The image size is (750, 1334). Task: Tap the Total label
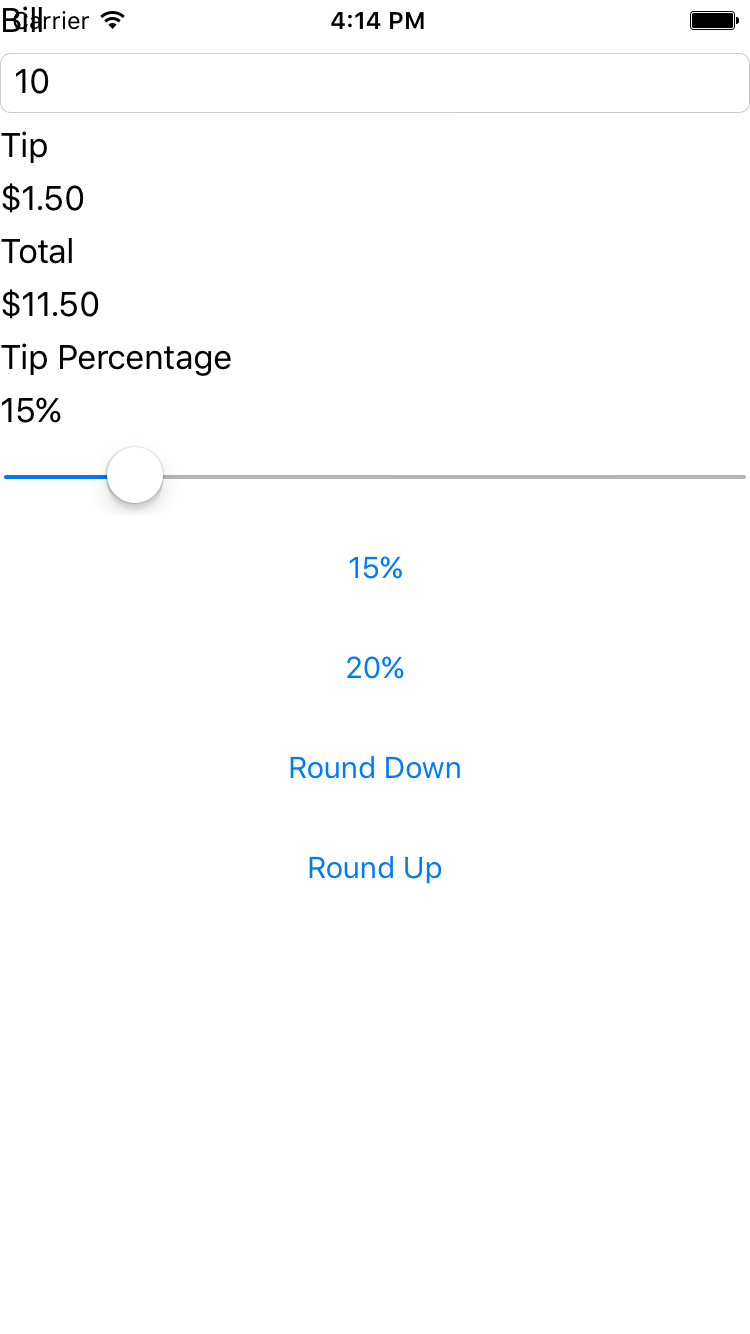(38, 251)
